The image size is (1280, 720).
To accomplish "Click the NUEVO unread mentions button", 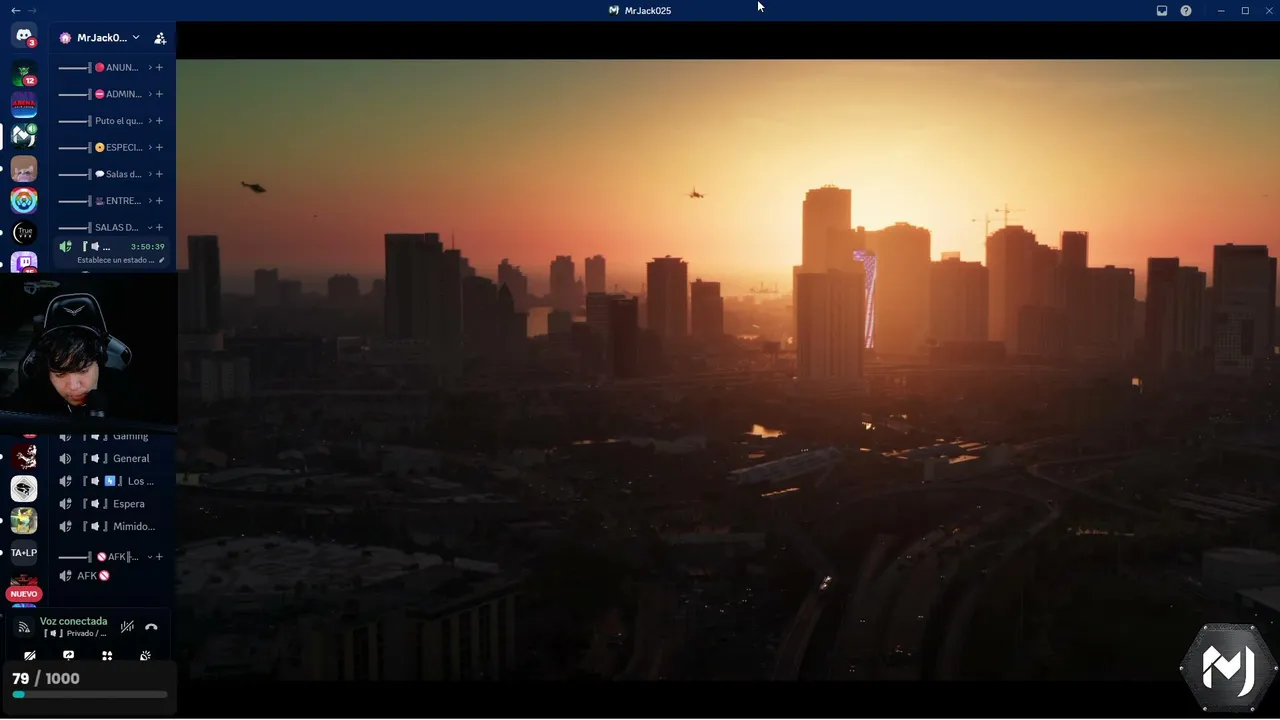I will coord(24,594).
